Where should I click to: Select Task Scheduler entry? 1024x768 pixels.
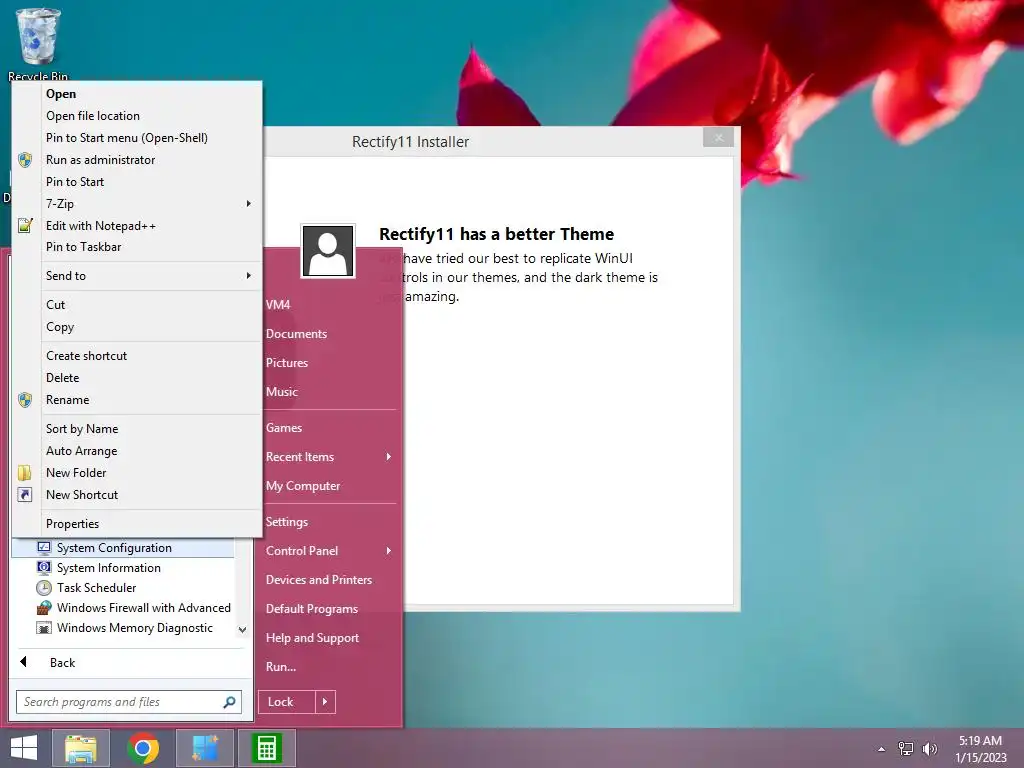point(123,588)
